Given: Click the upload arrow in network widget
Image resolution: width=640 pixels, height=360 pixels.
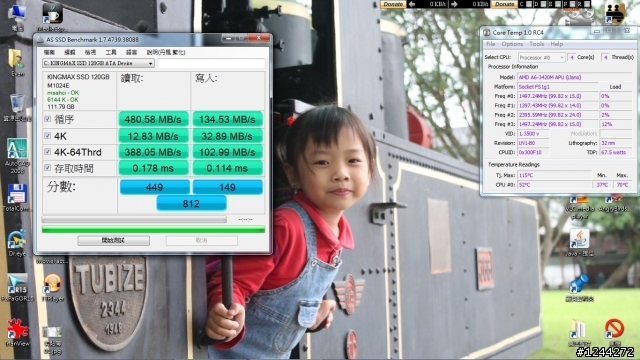Looking at the screenshot, I should [412, 4].
